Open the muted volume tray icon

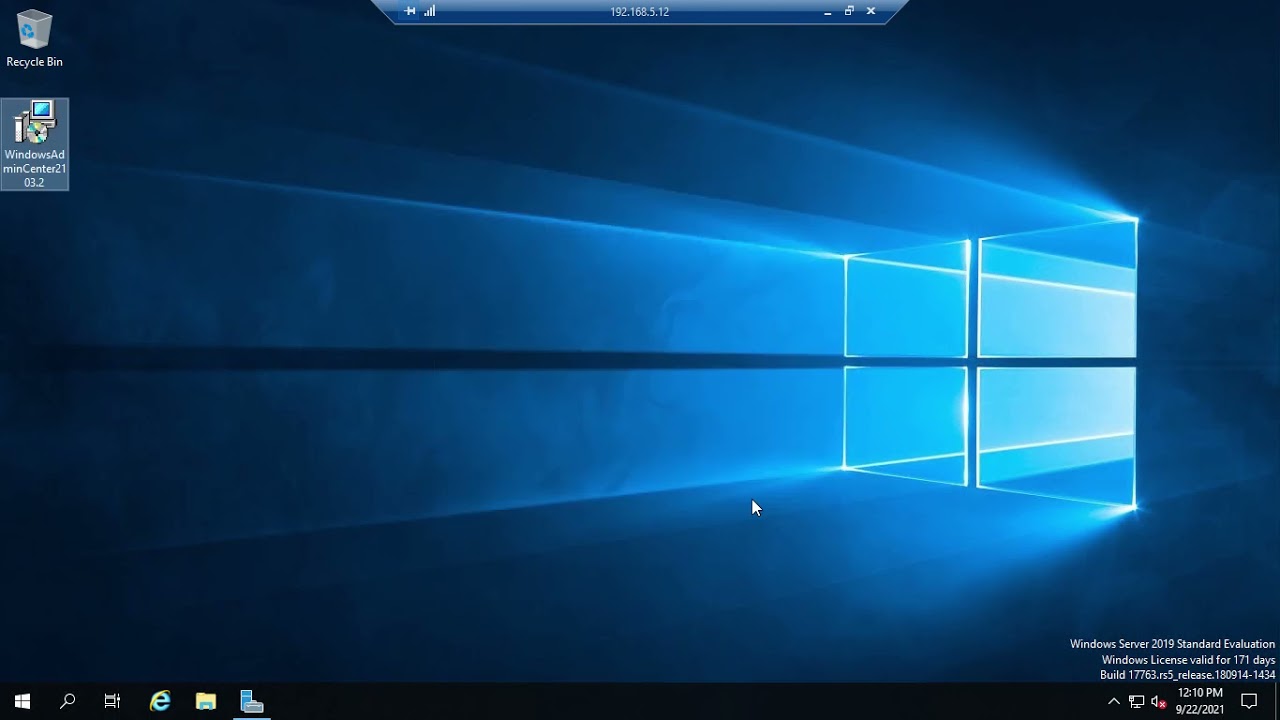point(1159,701)
